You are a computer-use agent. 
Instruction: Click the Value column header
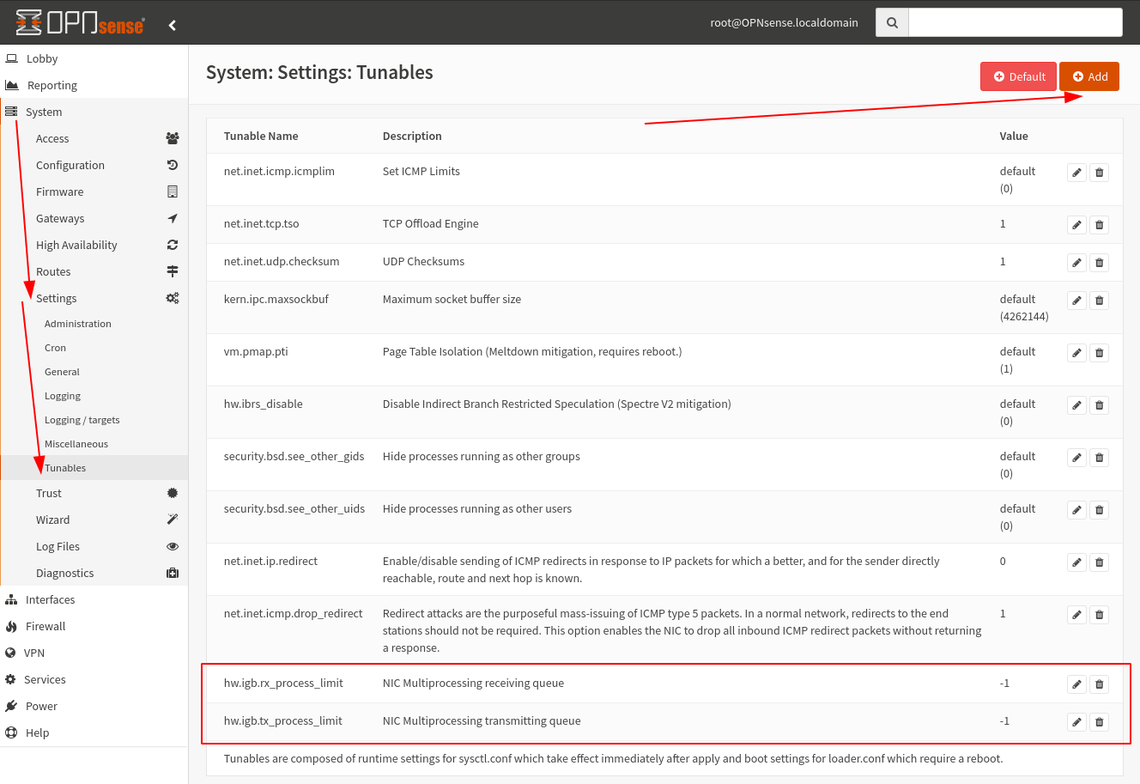coord(1013,136)
